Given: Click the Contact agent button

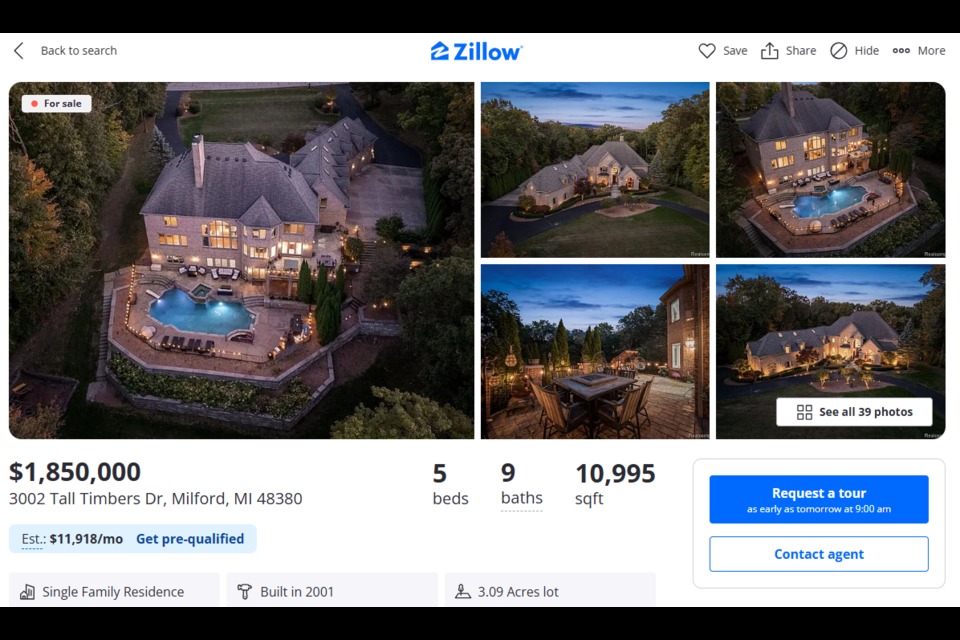Looking at the screenshot, I should coord(819,554).
